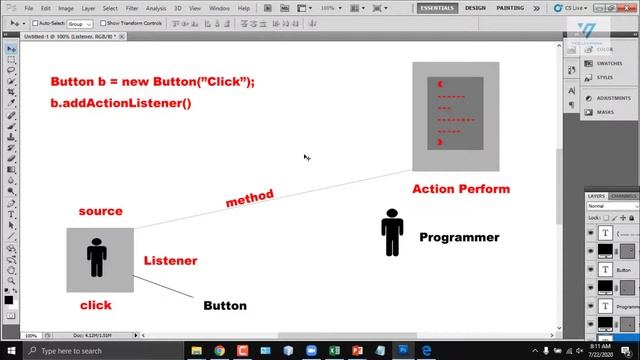Screen dimensions: 640x360
Task: Select the Move tool in the toolbox
Action: 11,49
